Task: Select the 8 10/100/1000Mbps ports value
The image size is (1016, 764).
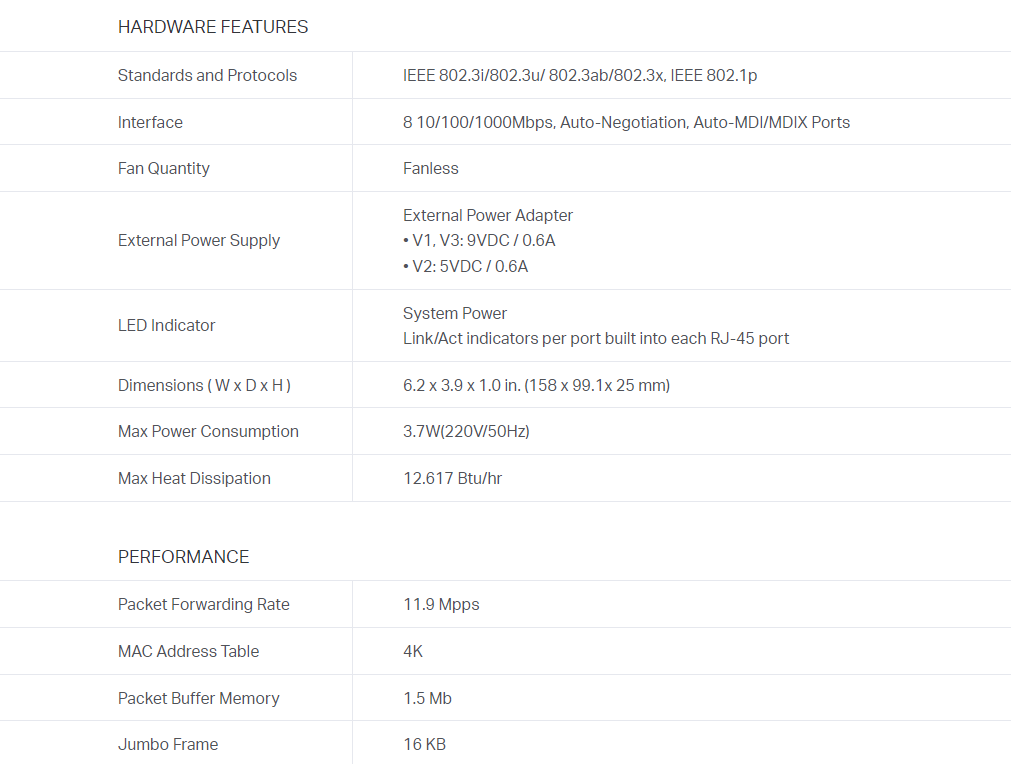Action: 626,123
